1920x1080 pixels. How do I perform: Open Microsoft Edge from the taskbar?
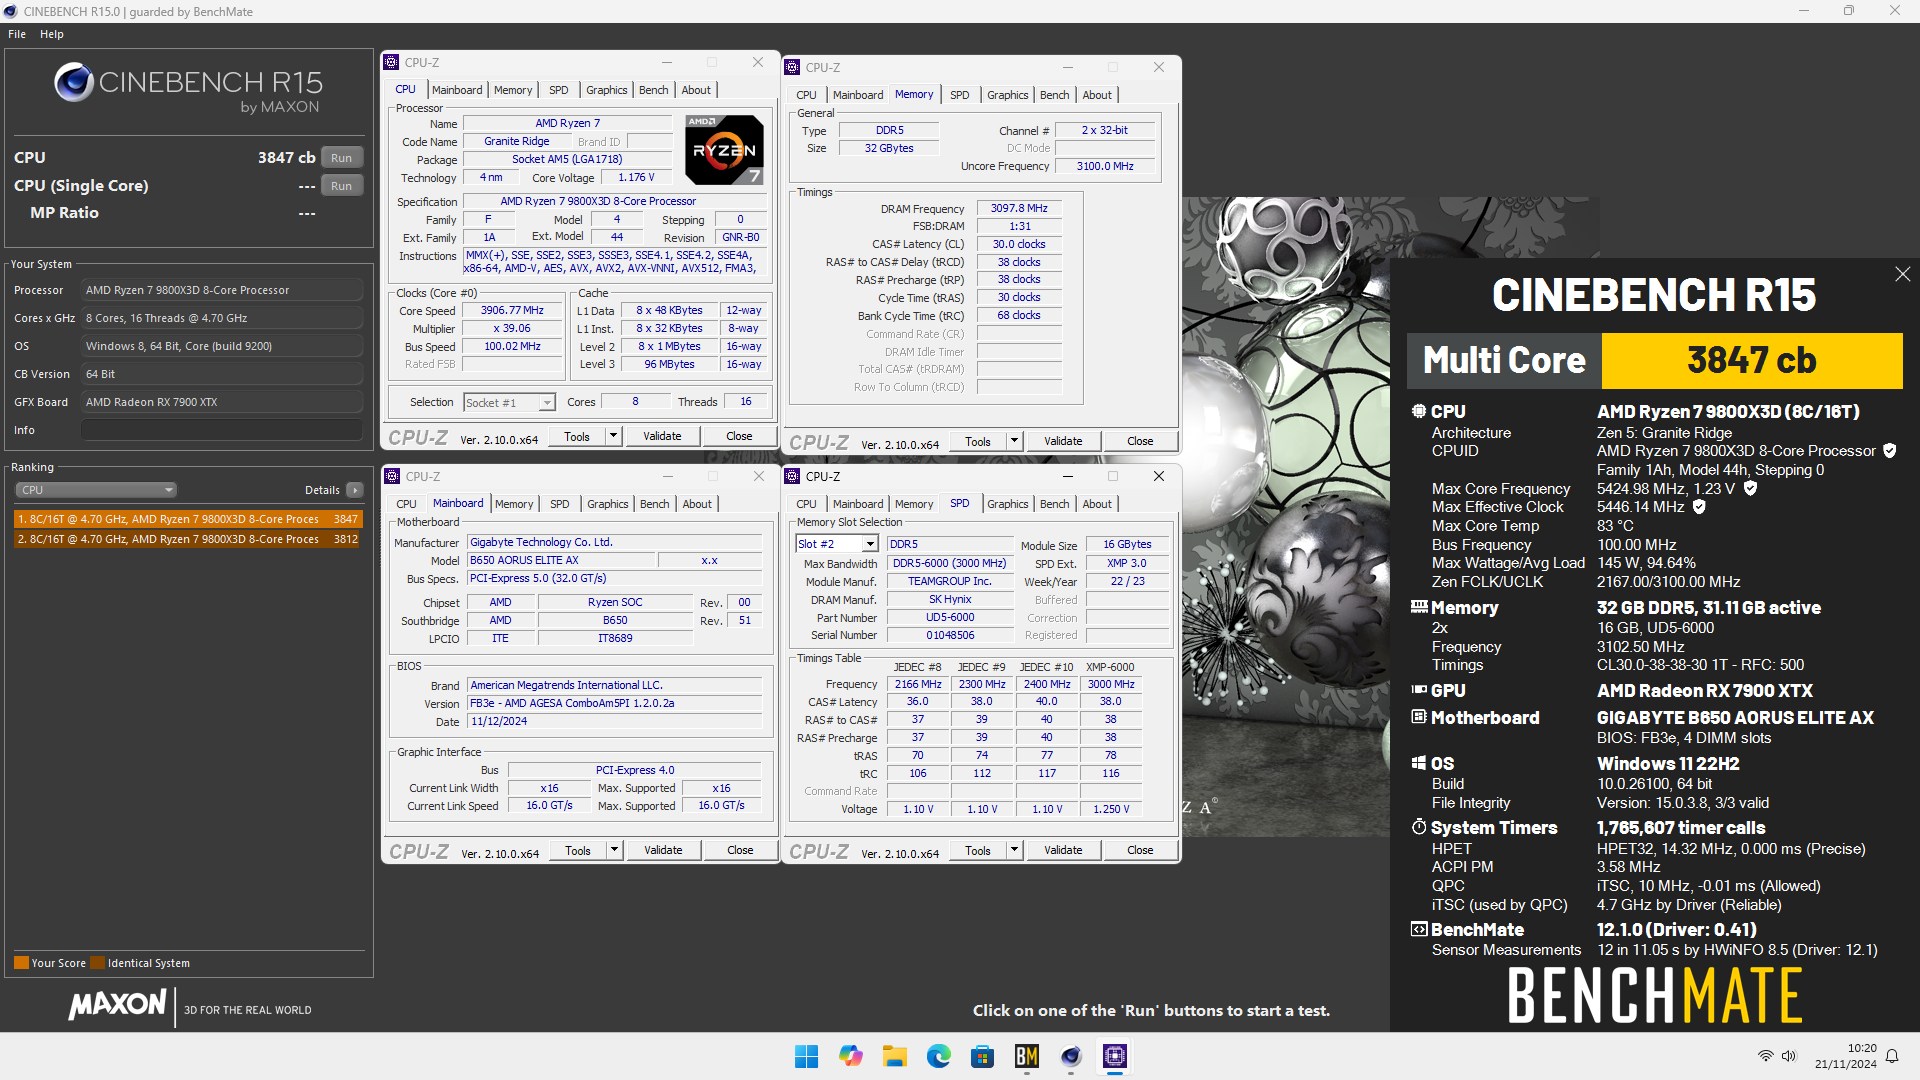point(938,1056)
